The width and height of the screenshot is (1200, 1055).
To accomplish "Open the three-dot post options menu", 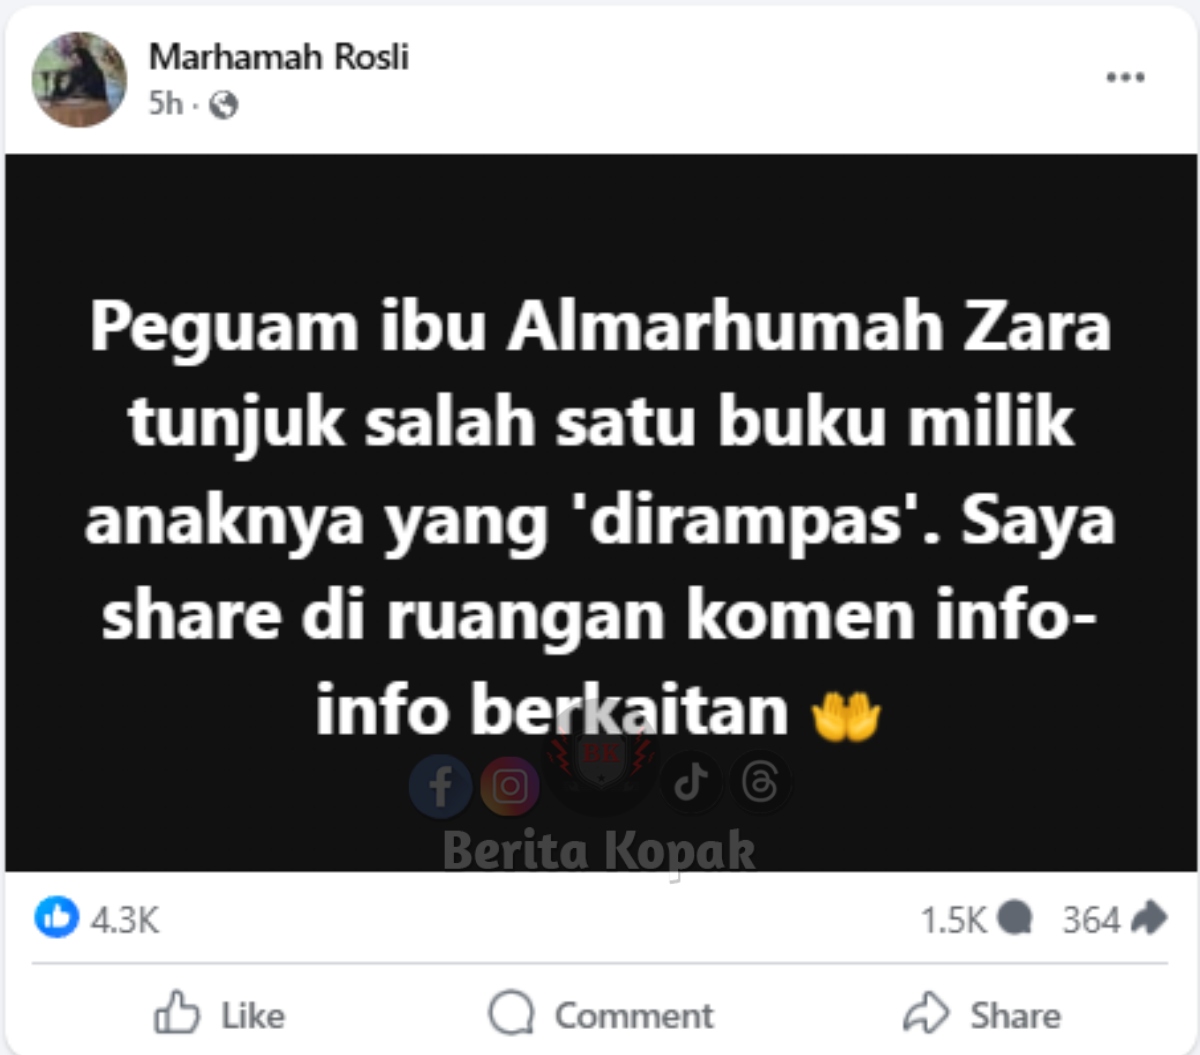I will [x=1125, y=77].
